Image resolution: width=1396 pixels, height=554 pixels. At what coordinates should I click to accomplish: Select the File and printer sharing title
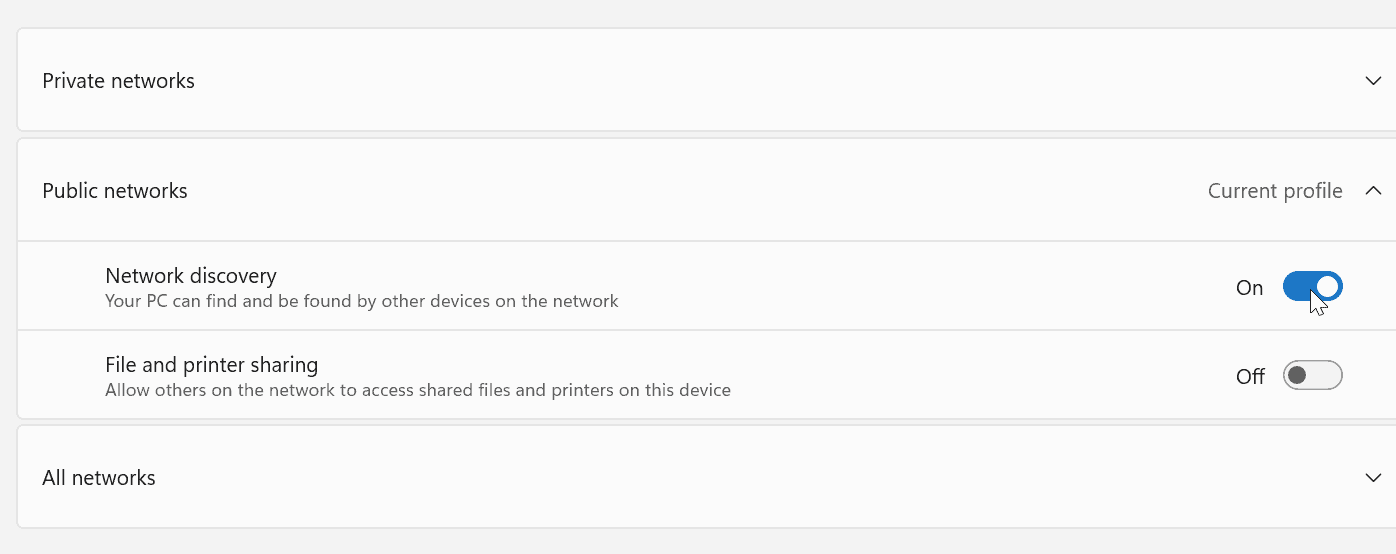pyautogui.click(x=211, y=364)
